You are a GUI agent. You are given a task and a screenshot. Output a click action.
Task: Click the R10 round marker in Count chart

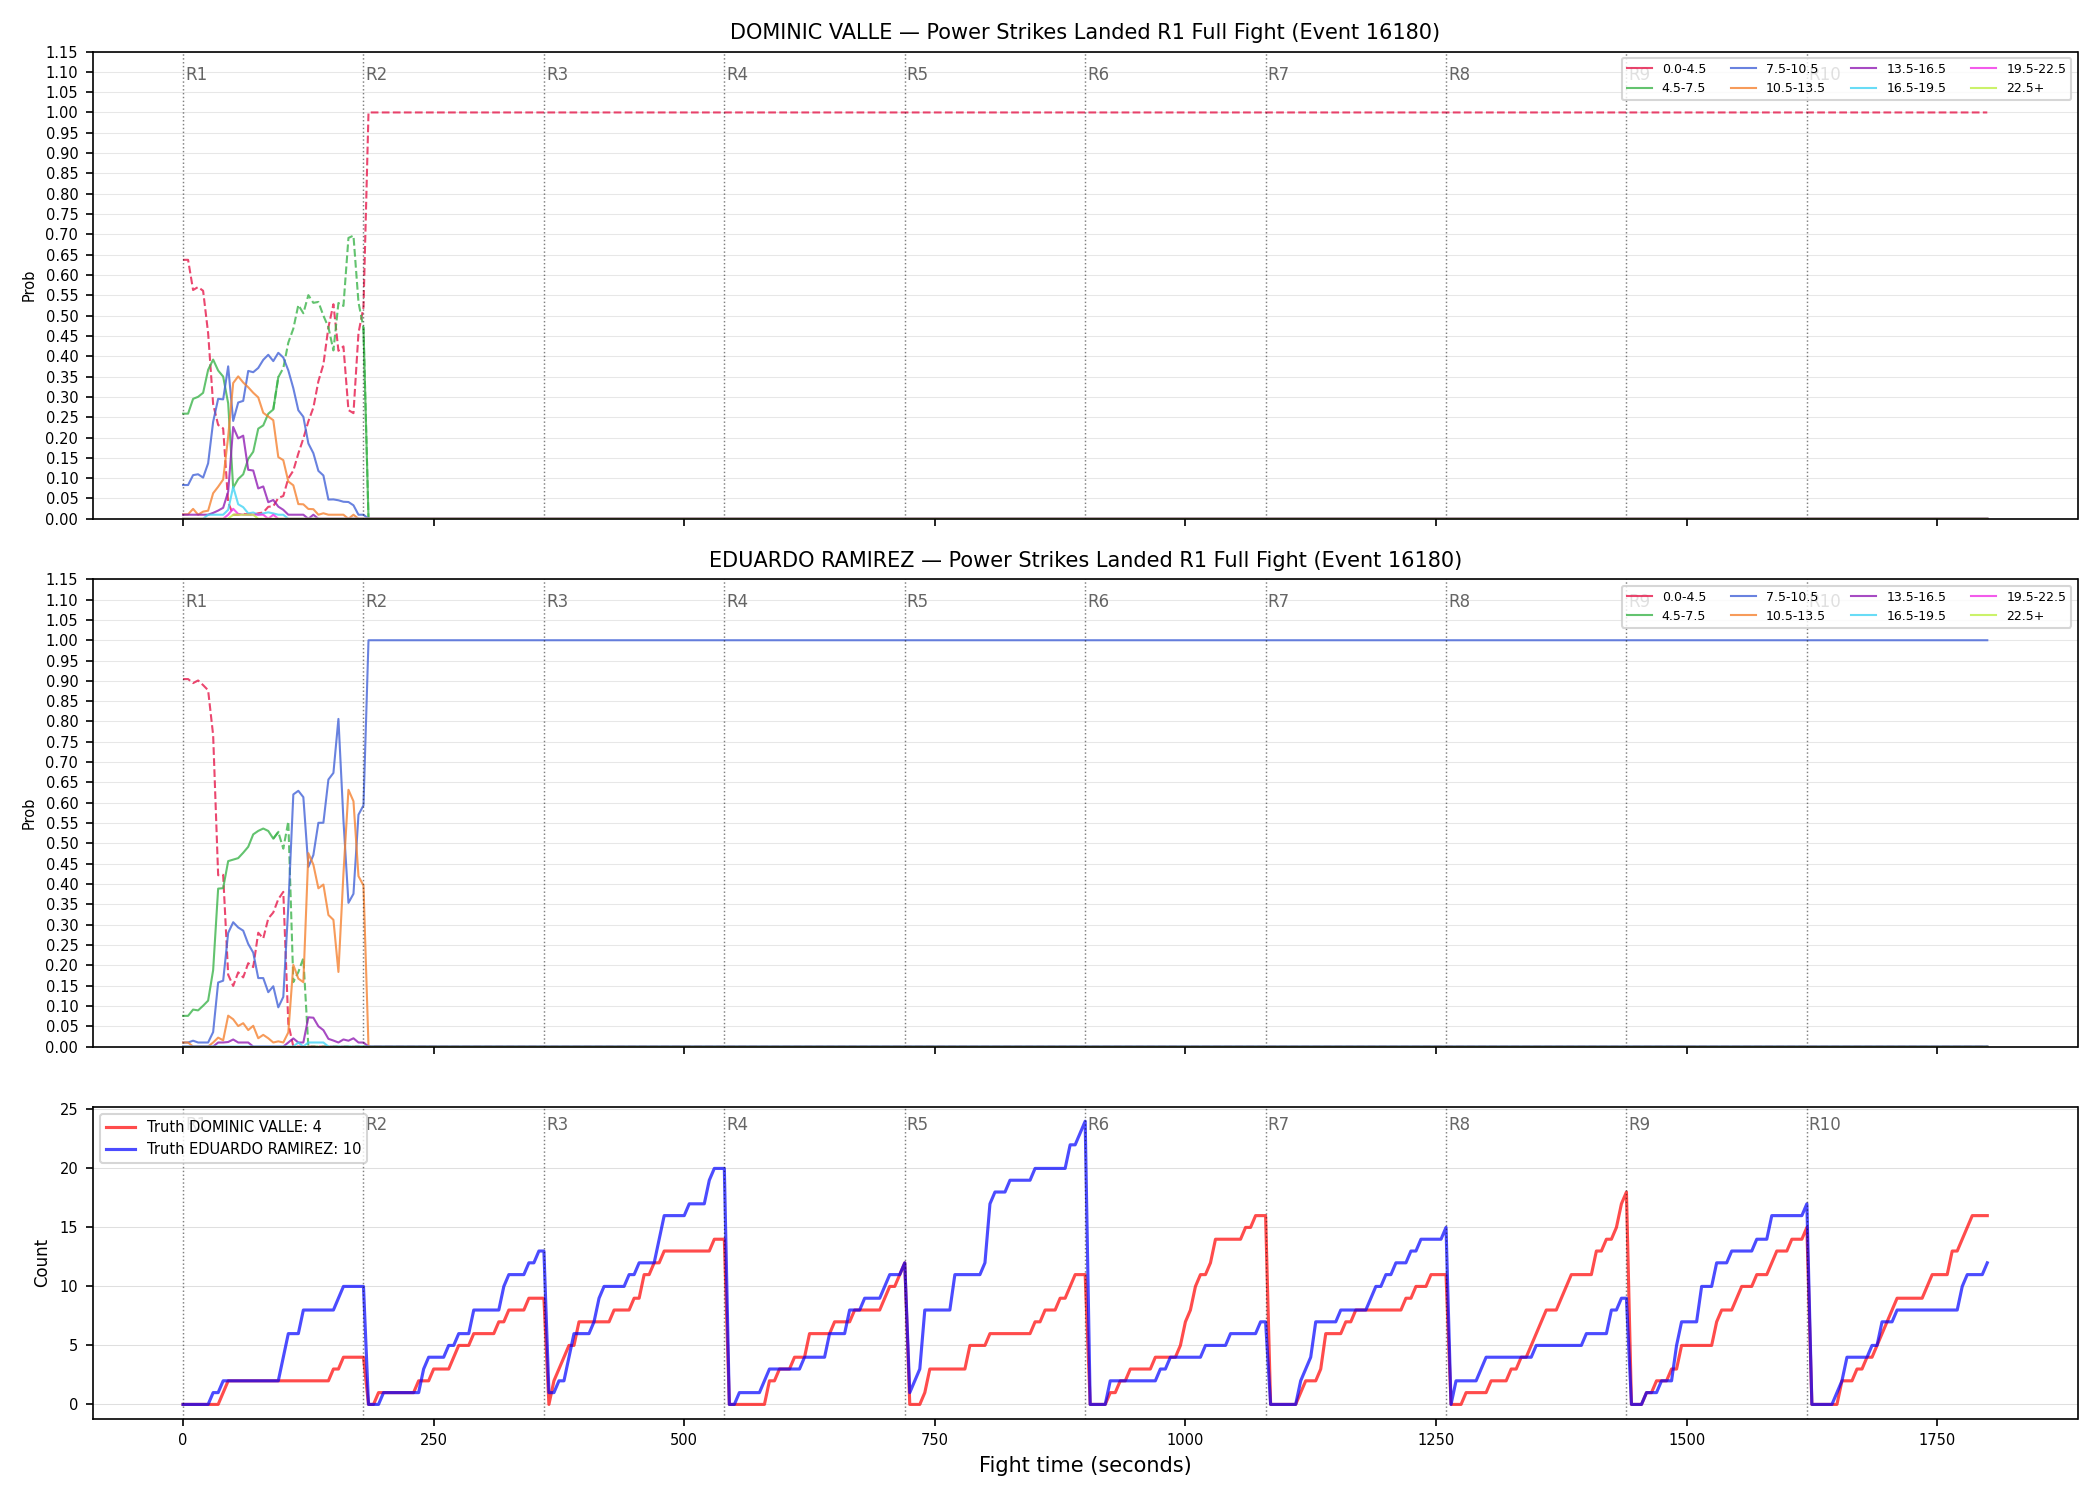[x=1824, y=1124]
